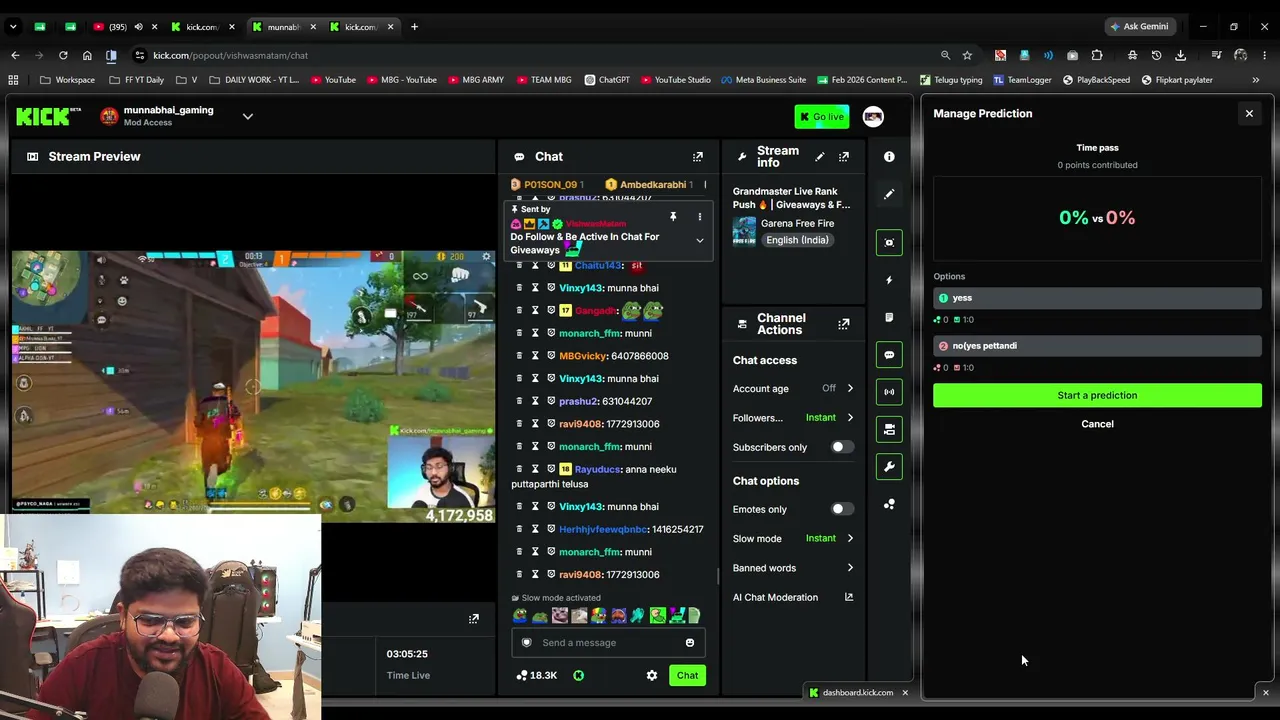This screenshot has width=1280, height=720.
Task: Switch to the YouTube (395) browser tab
Action: pyautogui.click(x=125, y=27)
